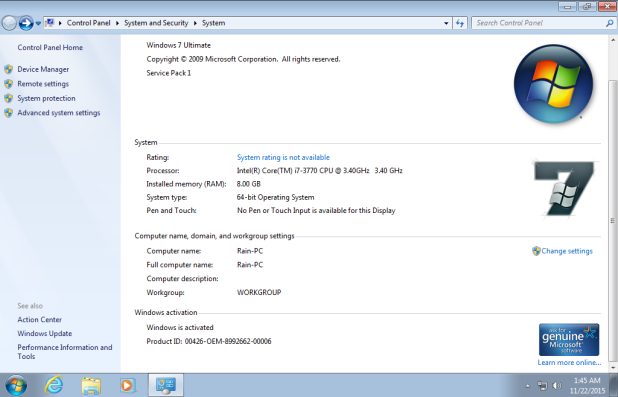Screen dimensions: 618x397
Task: Open Device Manager from the sidebar
Action: pos(43,69)
